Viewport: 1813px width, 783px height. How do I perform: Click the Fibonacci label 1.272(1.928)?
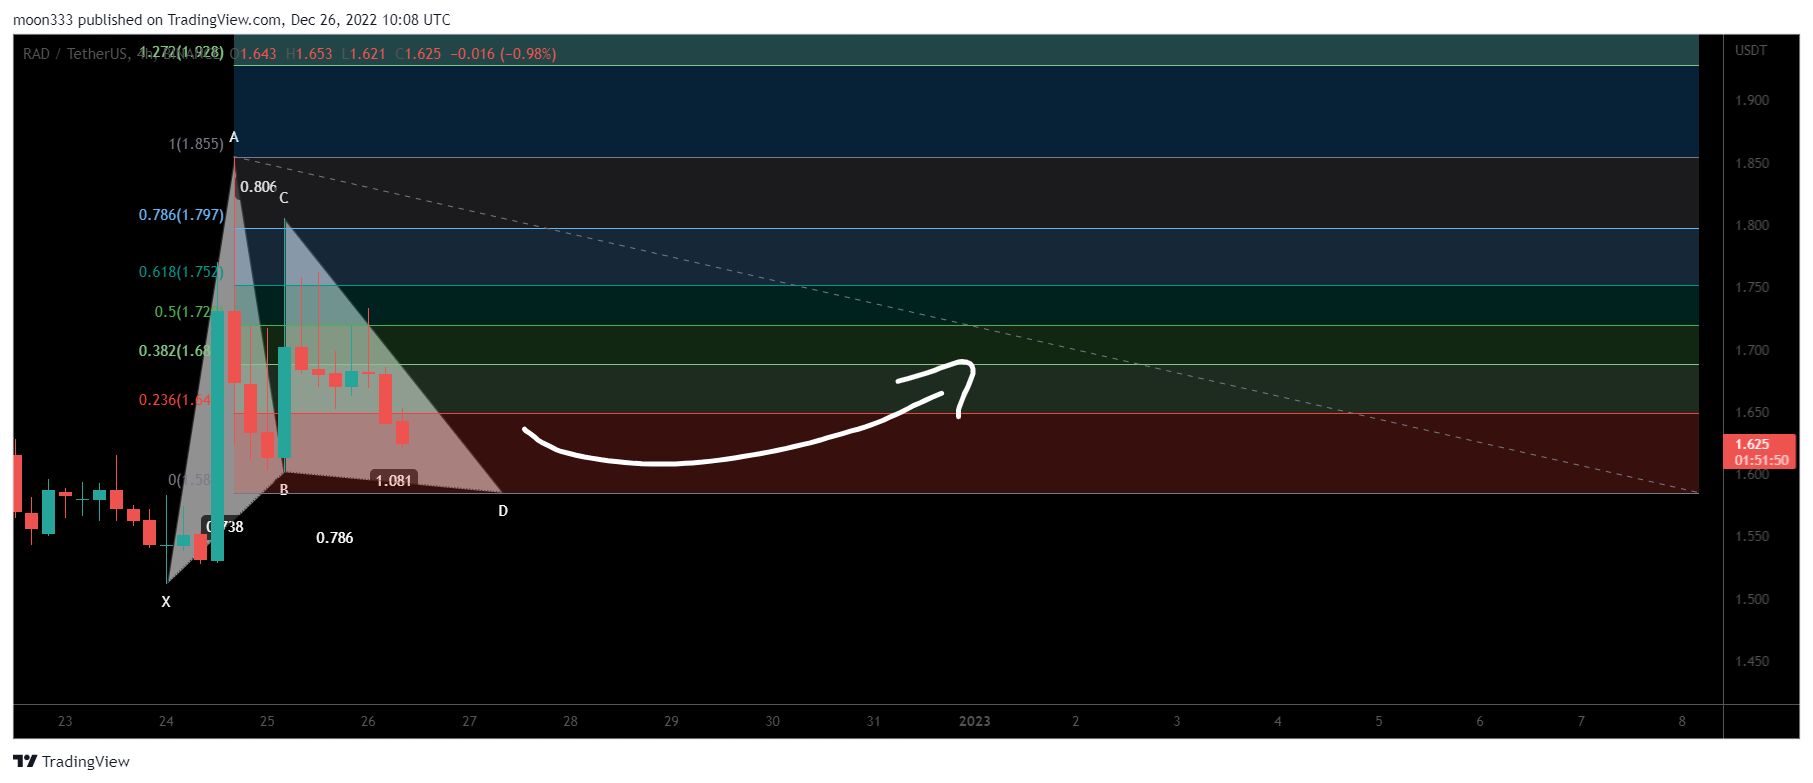point(181,52)
